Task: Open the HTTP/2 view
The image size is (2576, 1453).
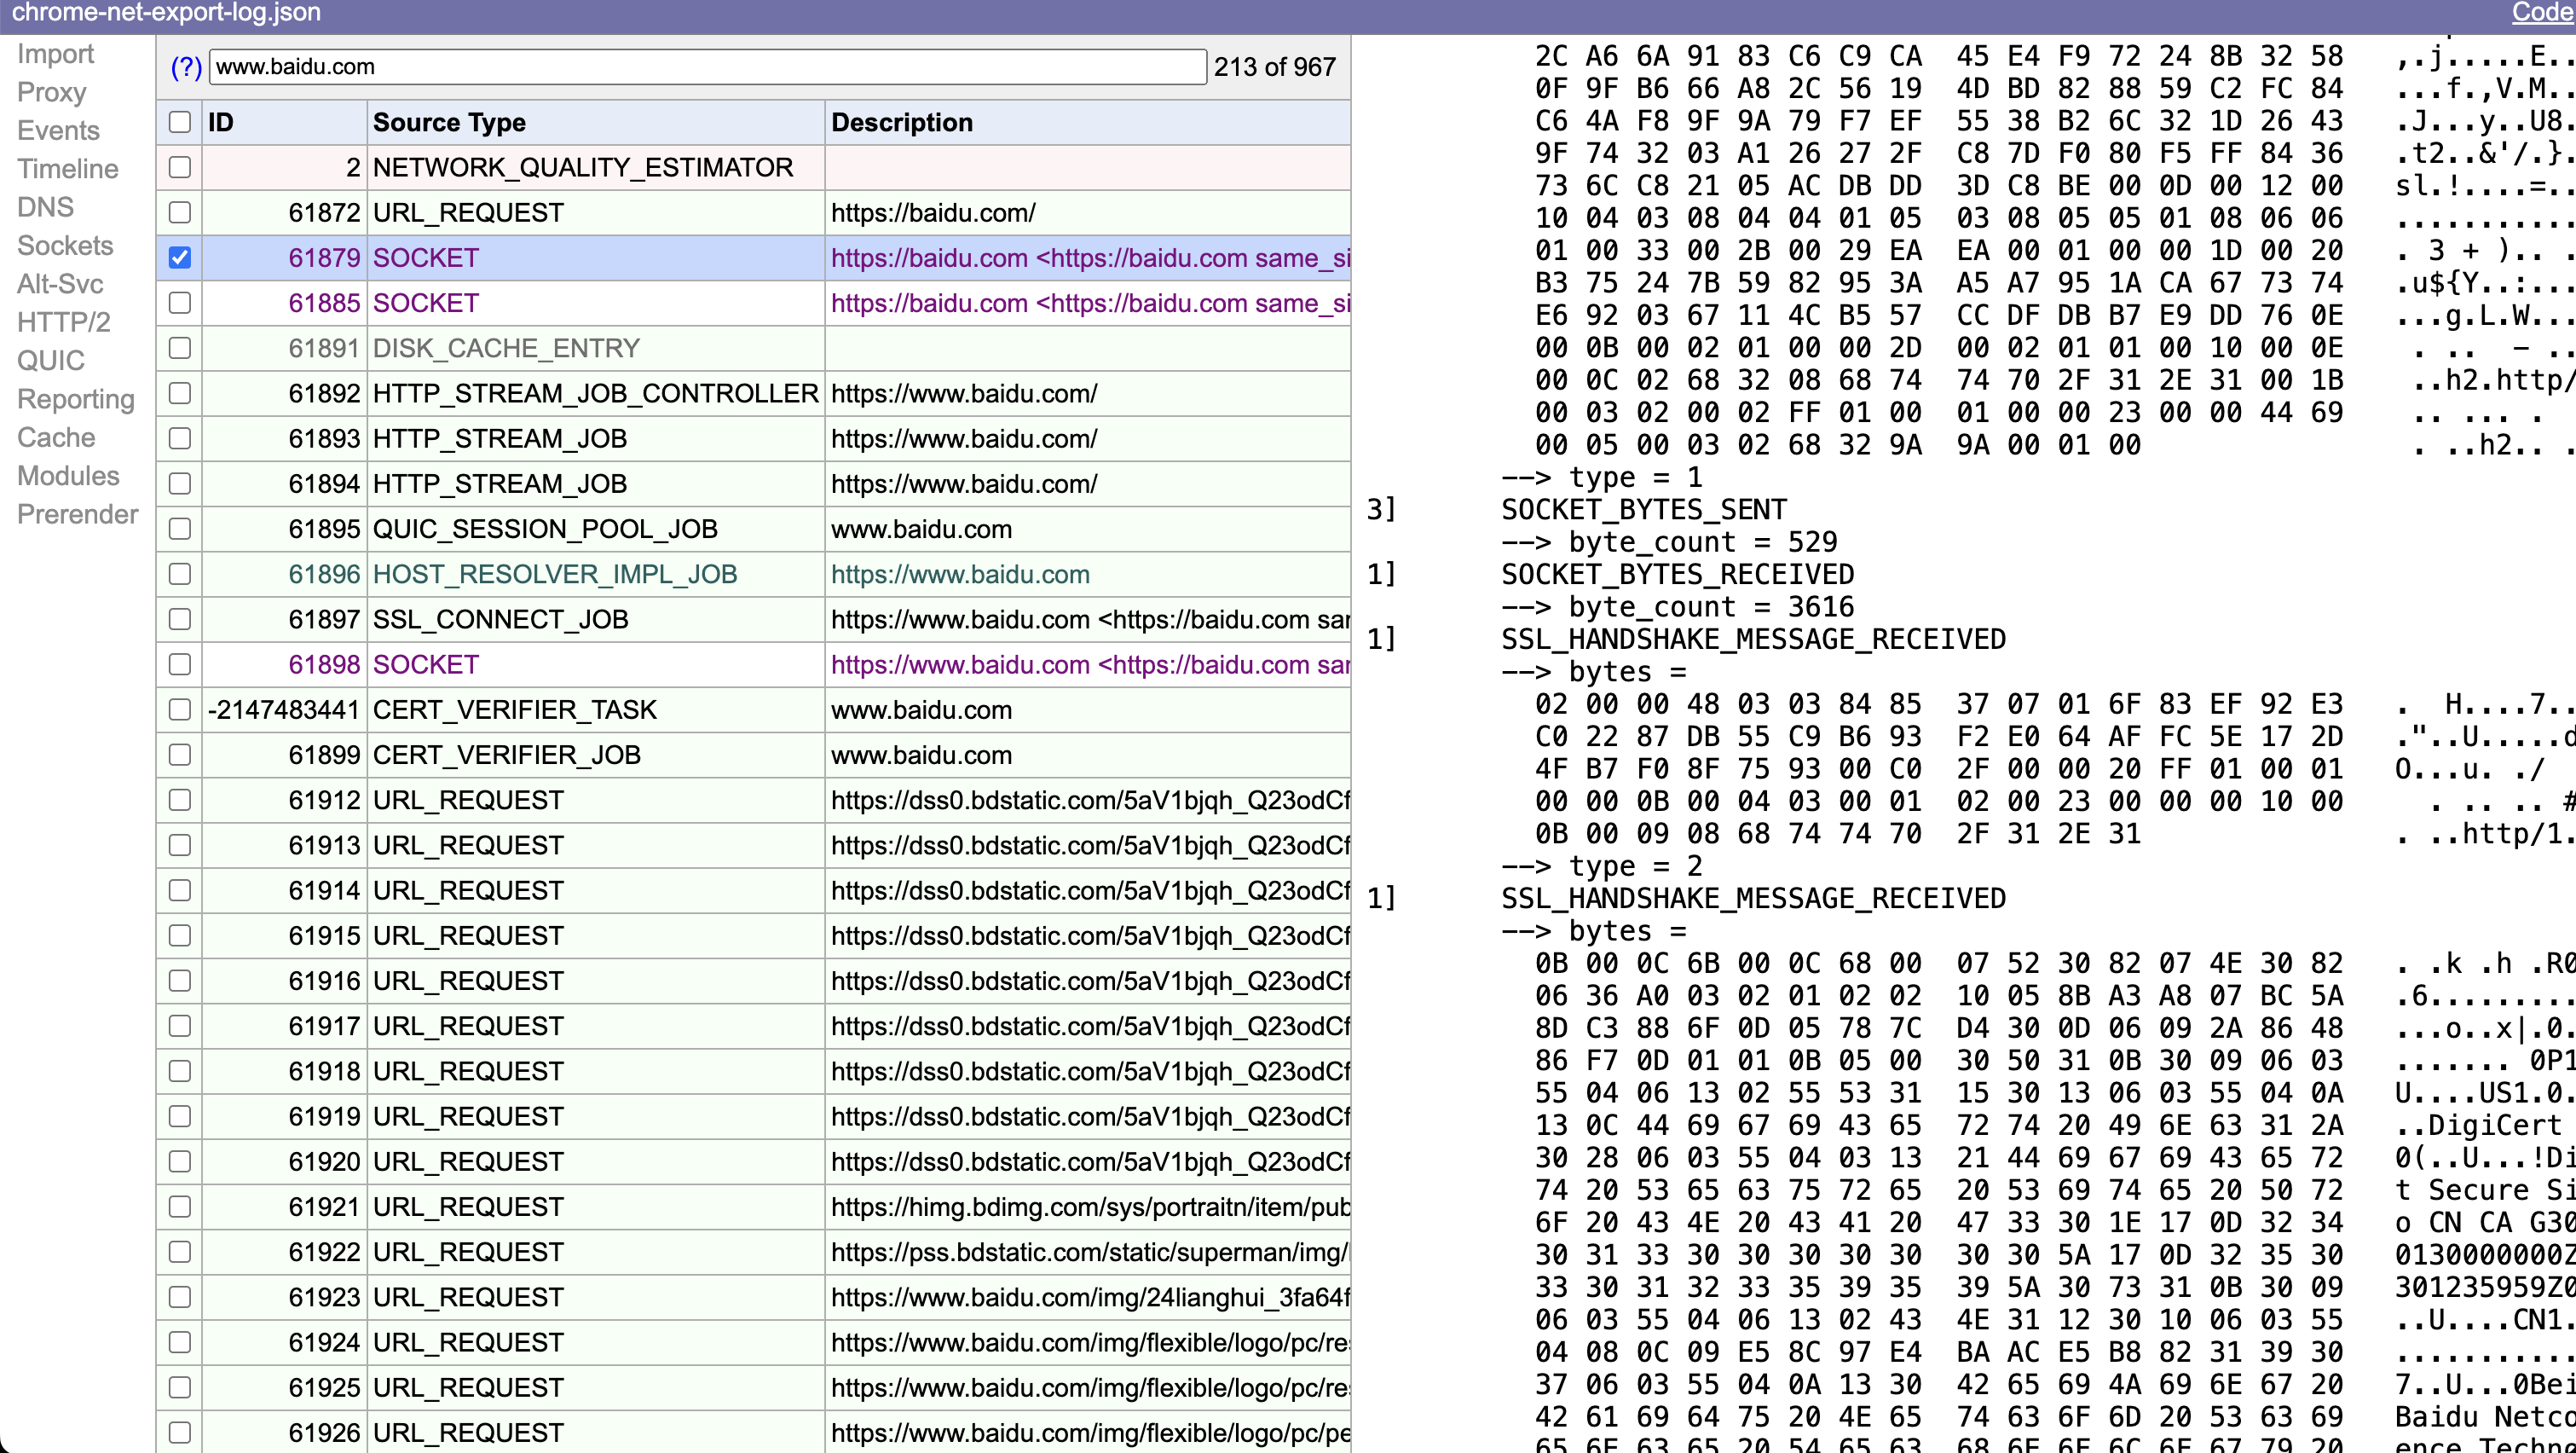Action: point(63,322)
